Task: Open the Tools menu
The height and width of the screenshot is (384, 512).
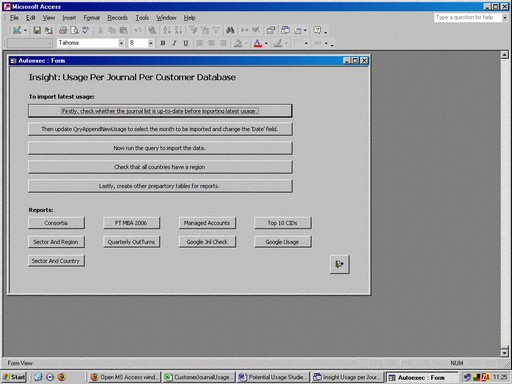Action: coord(142,18)
